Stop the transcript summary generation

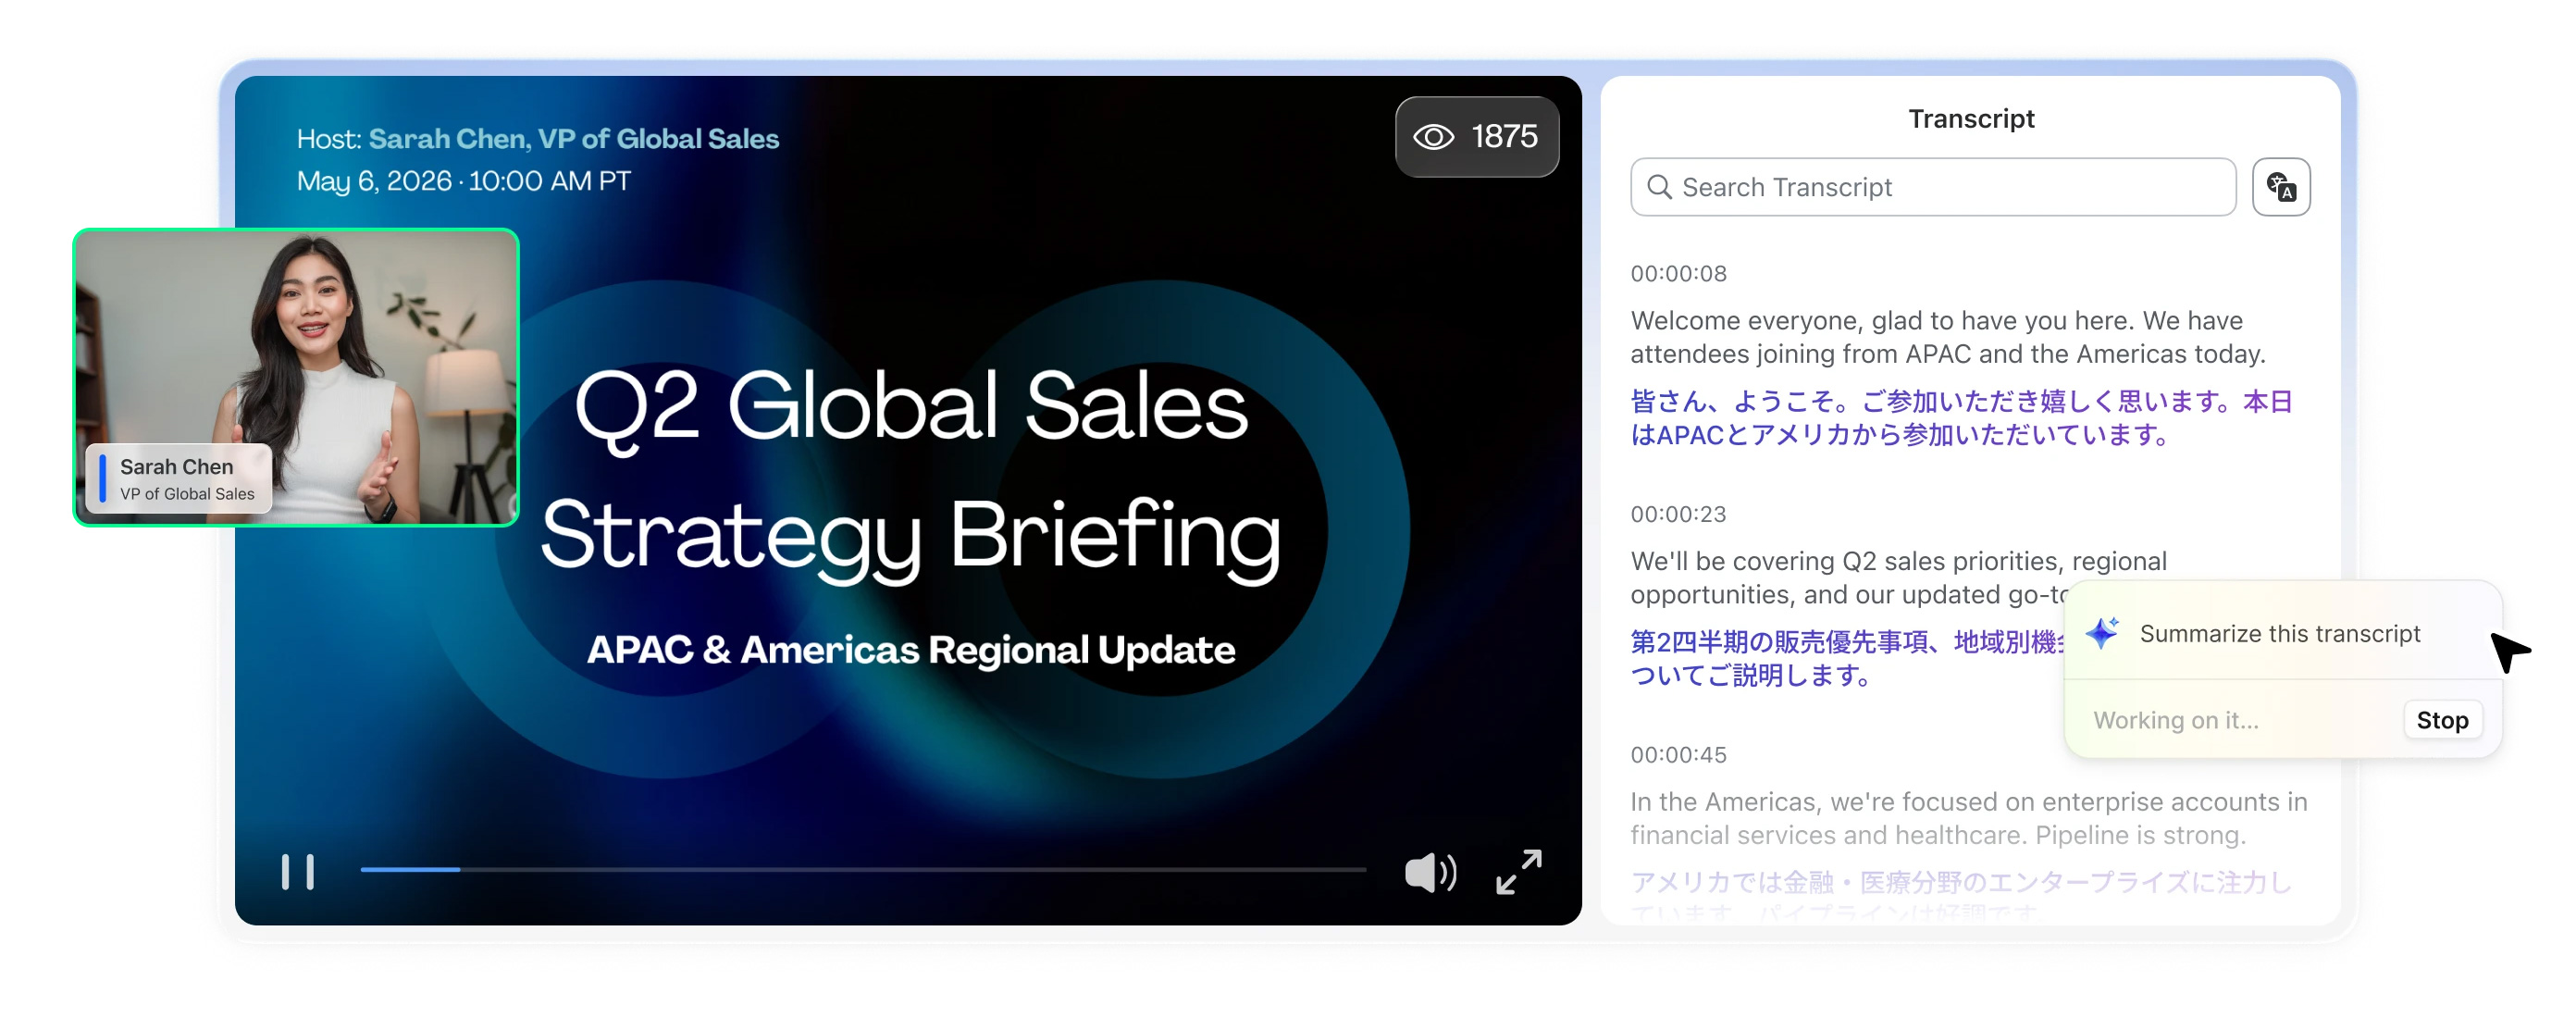tap(2441, 720)
